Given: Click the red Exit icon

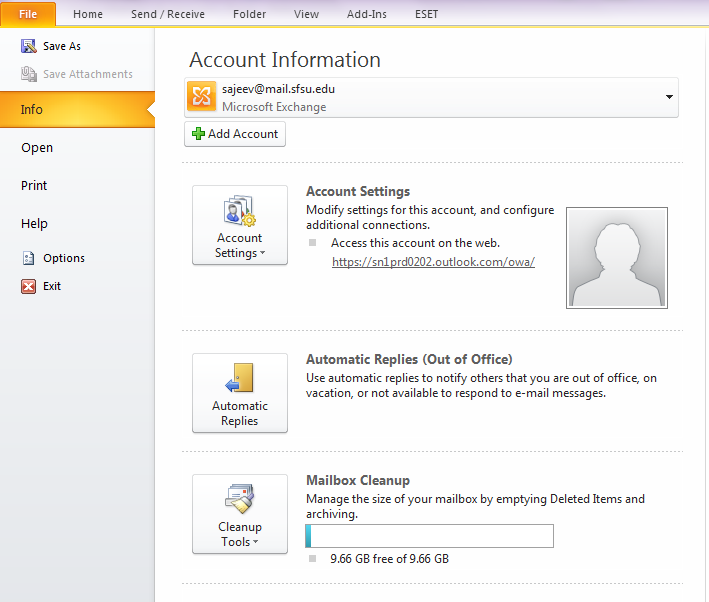Looking at the screenshot, I should (x=28, y=286).
